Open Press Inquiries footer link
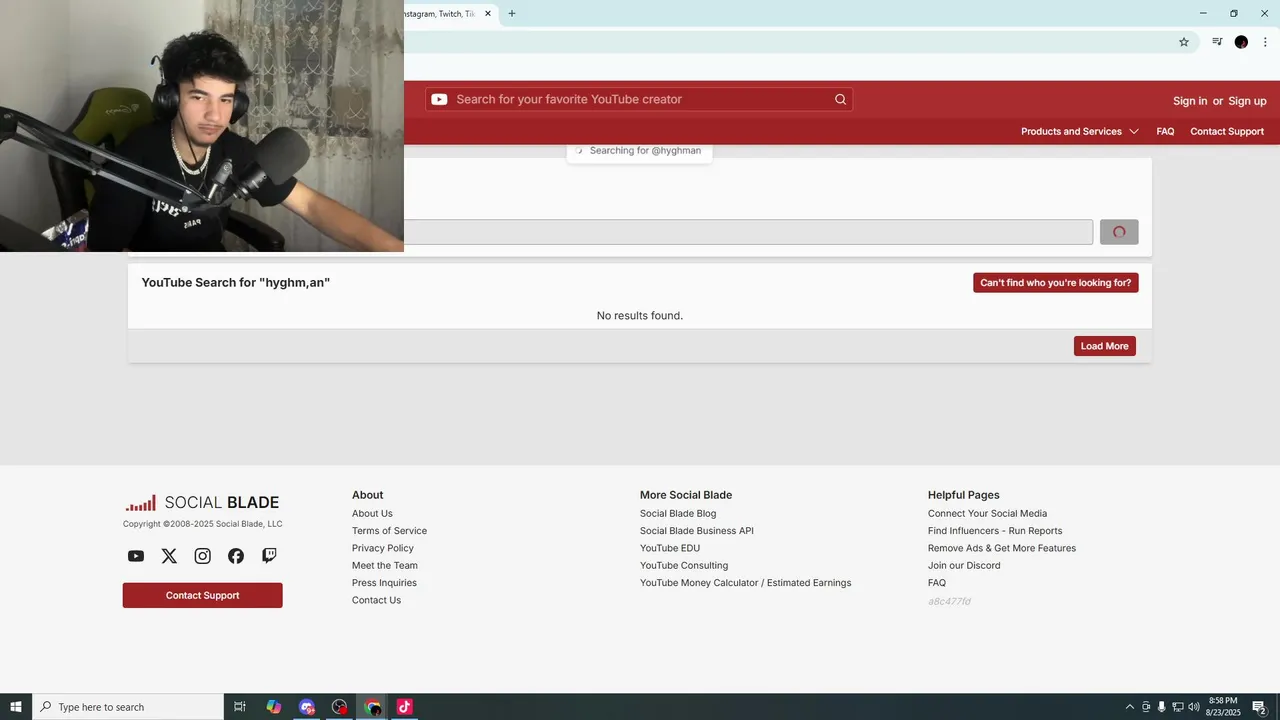This screenshot has width=1280, height=720. click(384, 583)
